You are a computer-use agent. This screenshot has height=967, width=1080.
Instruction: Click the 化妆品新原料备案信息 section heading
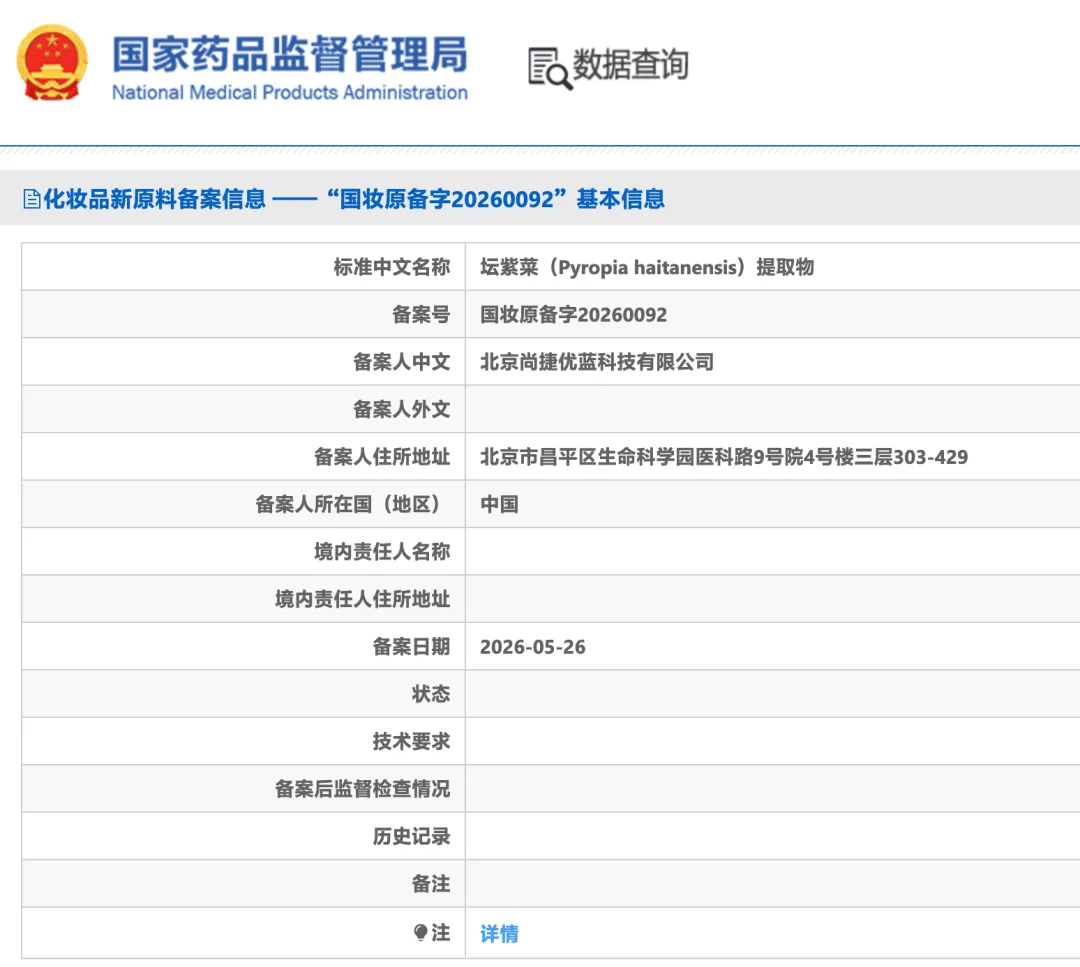155,199
